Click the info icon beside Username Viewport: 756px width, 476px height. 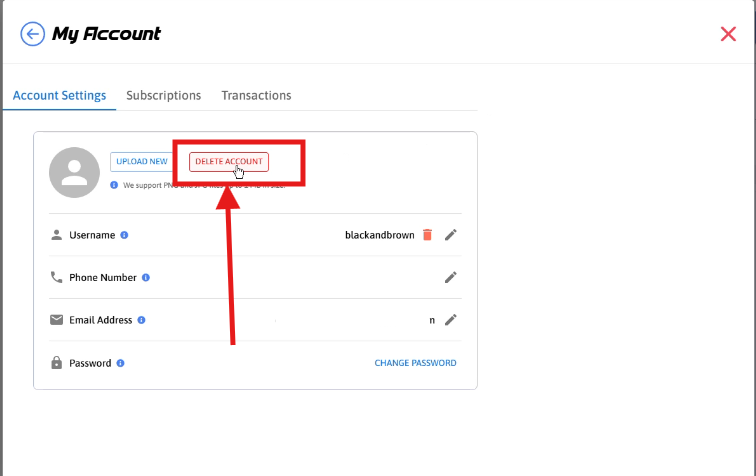pos(124,235)
